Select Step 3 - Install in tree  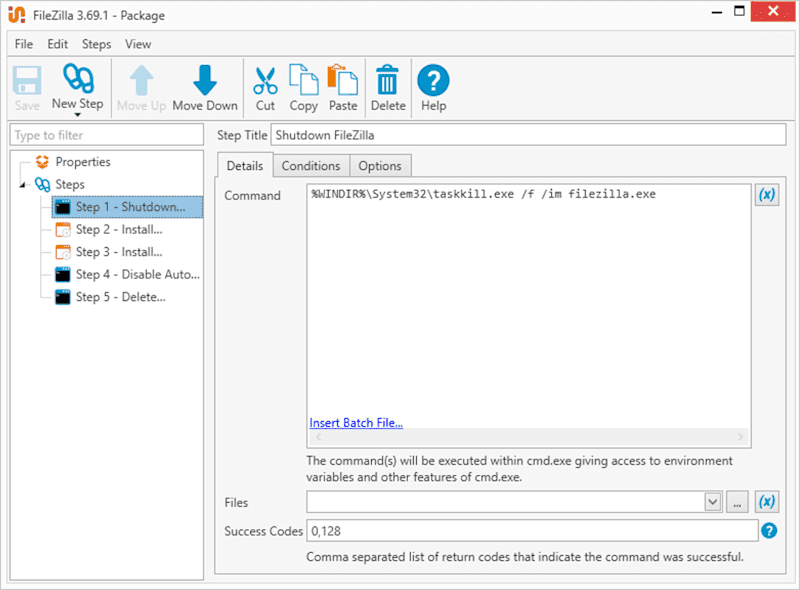click(x=119, y=252)
